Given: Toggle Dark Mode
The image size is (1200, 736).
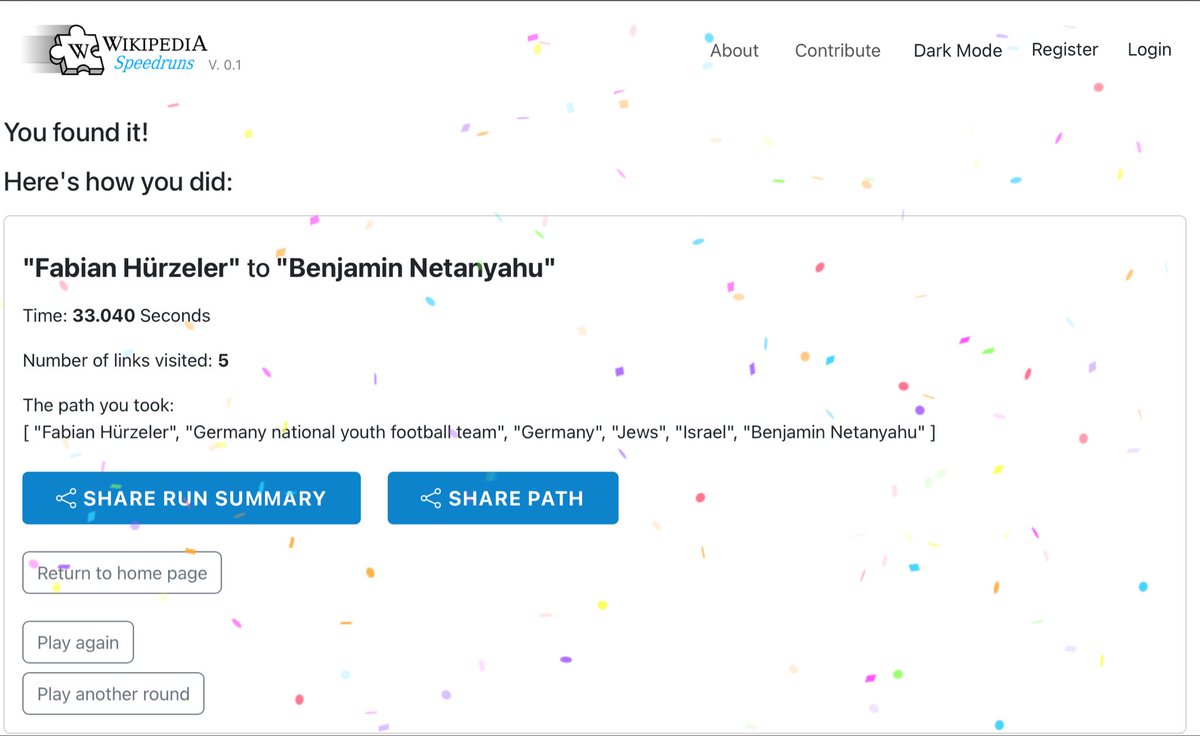Looking at the screenshot, I should coord(958,50).
